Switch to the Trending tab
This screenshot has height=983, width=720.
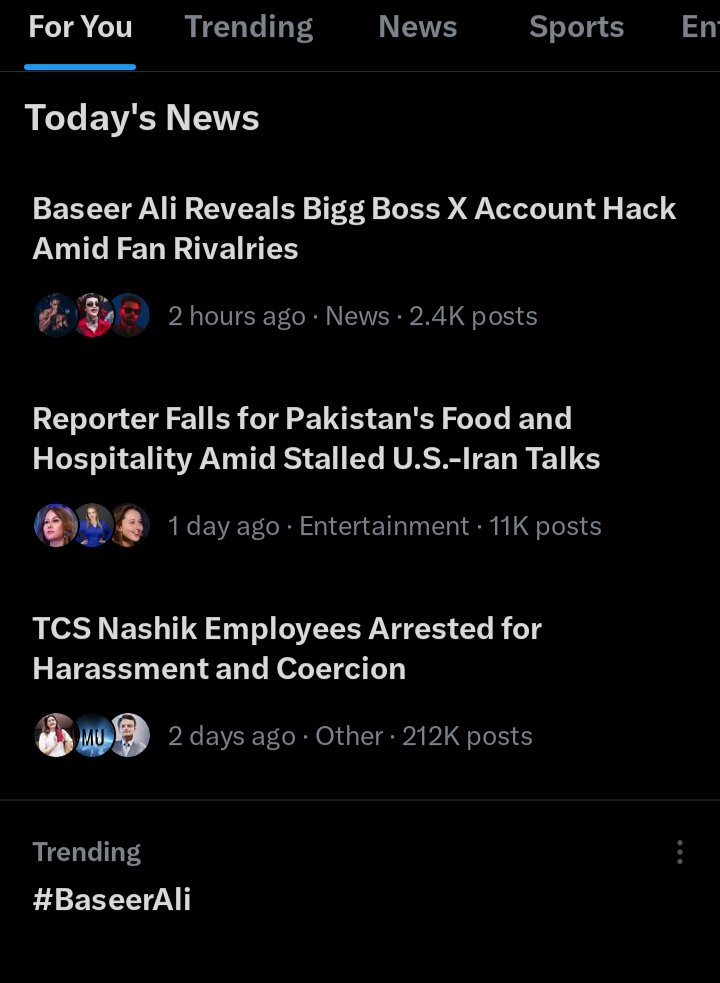pos(249,27)
